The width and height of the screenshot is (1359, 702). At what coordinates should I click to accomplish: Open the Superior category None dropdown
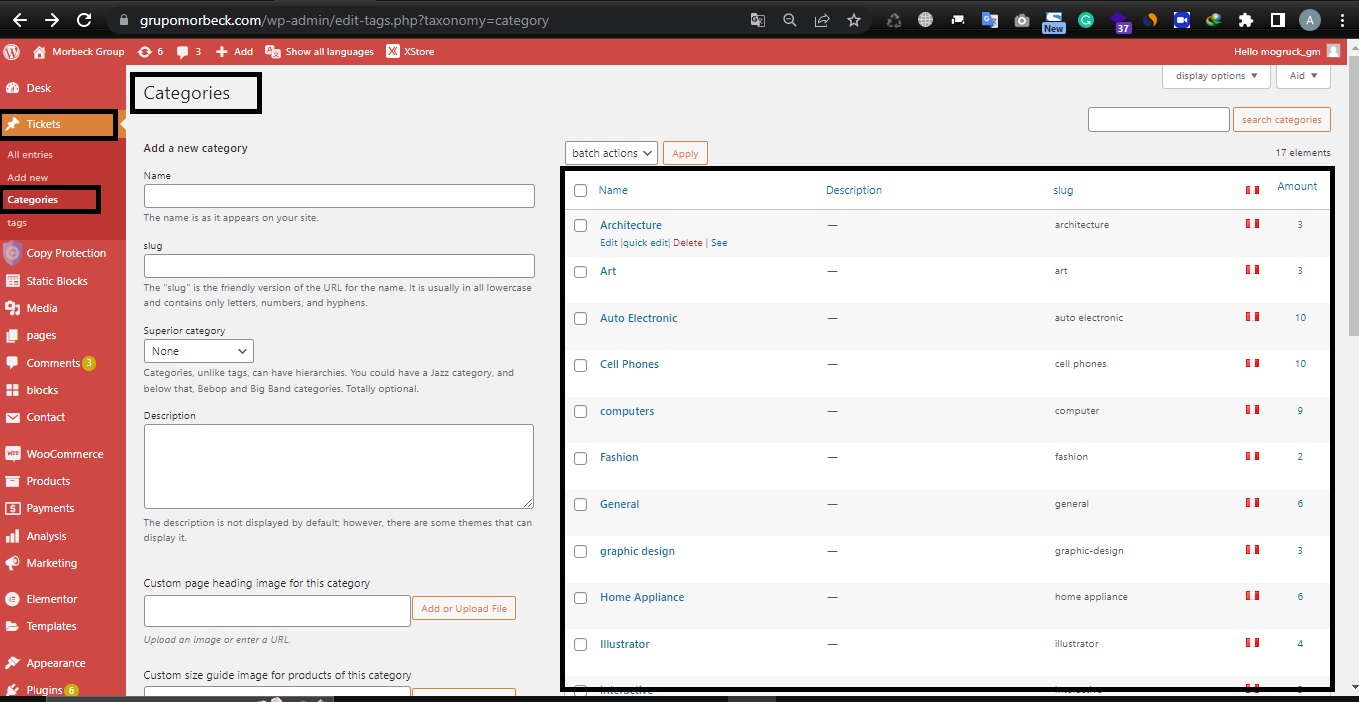[x=198, y=351]
